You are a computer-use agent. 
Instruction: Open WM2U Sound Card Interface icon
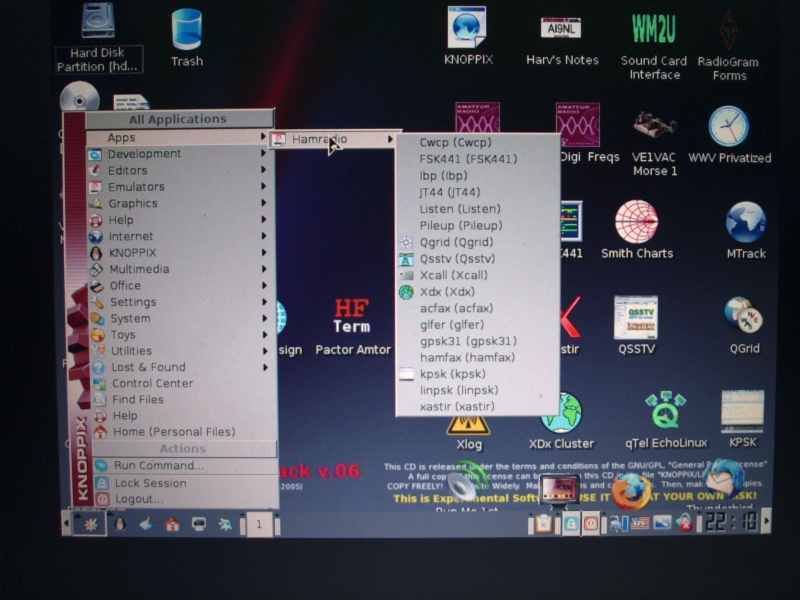coord(654,46)
